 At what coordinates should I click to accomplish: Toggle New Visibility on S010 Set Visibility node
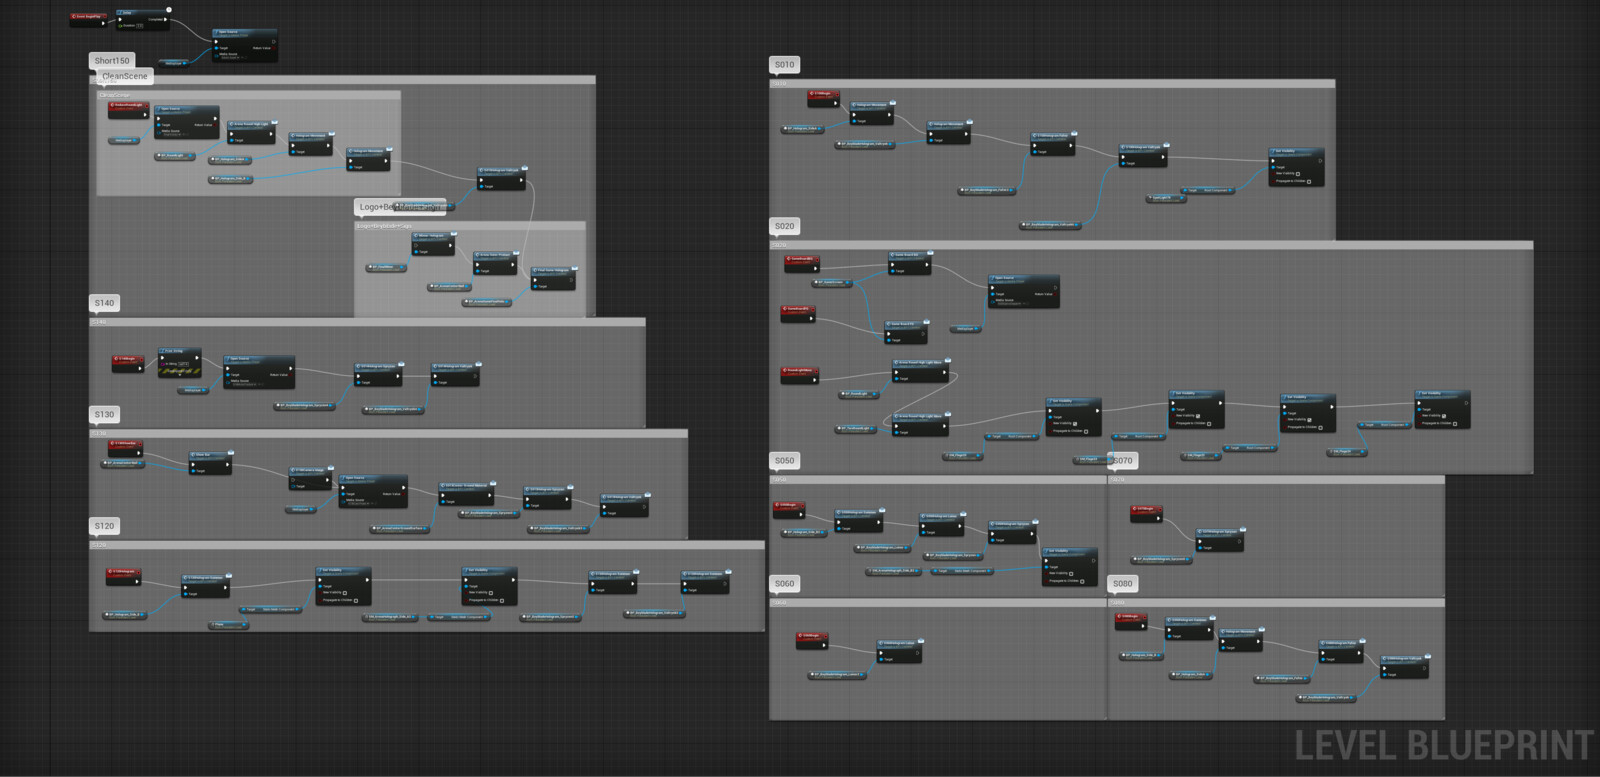coord(1298,174)
